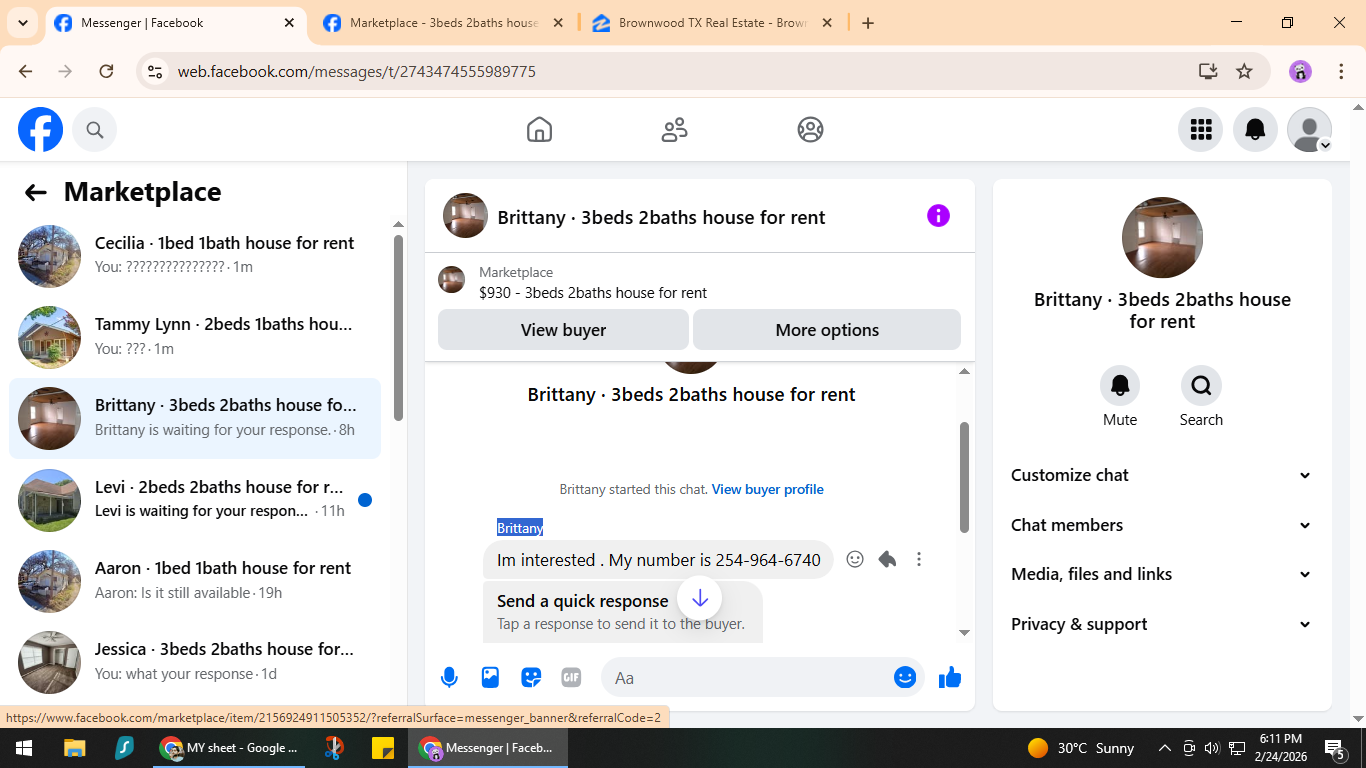
Task: Mute conversation bell icon in right panel
Action: tap(1120, 385)
